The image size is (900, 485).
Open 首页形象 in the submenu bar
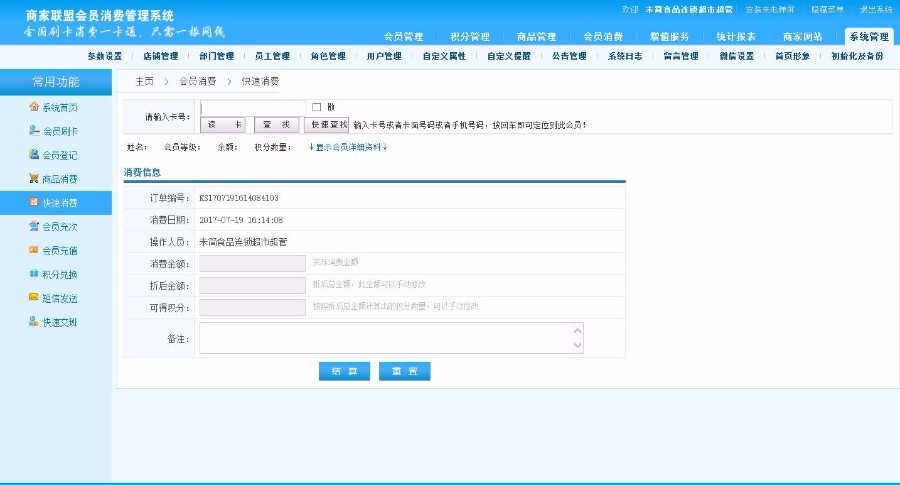click(793, 56)
